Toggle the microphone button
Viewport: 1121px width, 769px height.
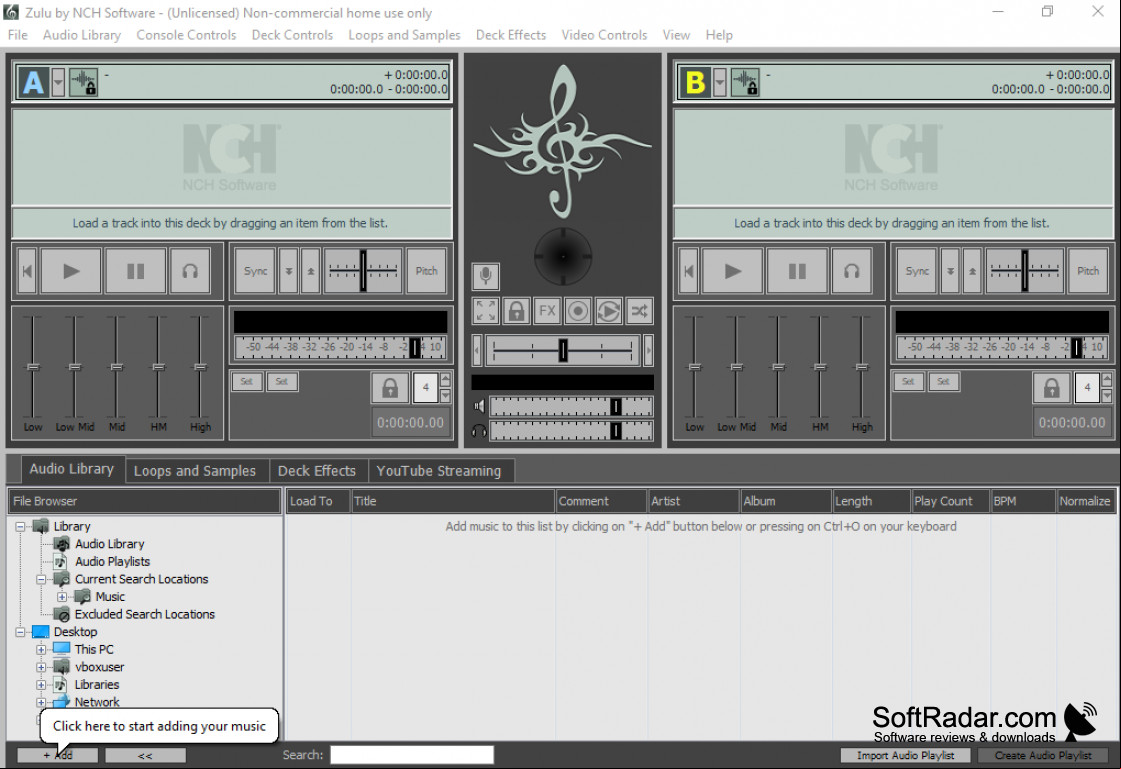(485, 276)
